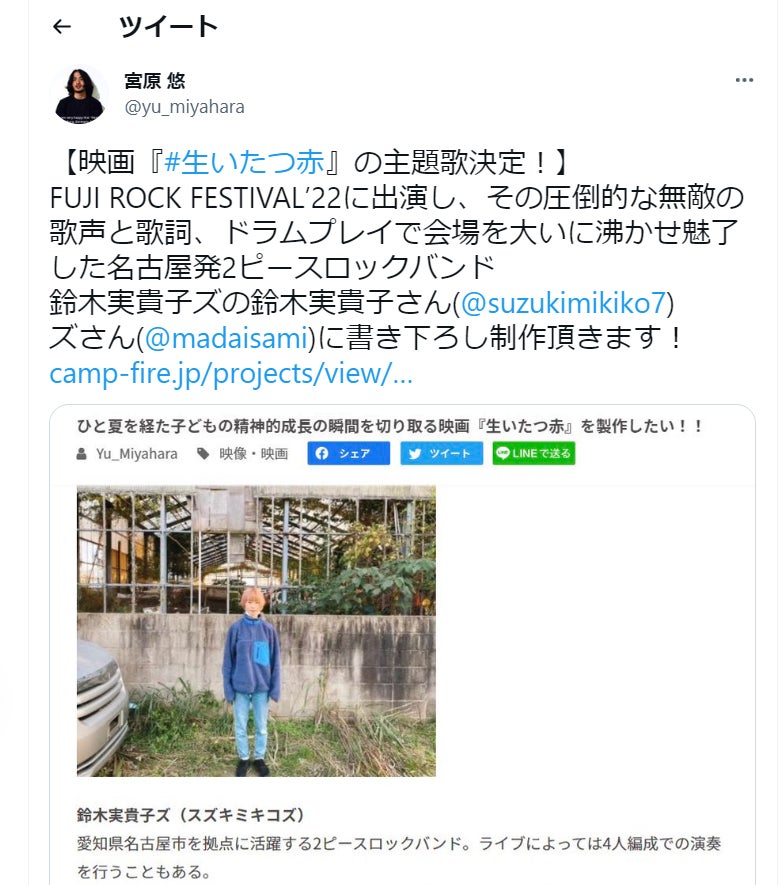Go back using the left arrow

pyautogui.click(x=62, y=26)
